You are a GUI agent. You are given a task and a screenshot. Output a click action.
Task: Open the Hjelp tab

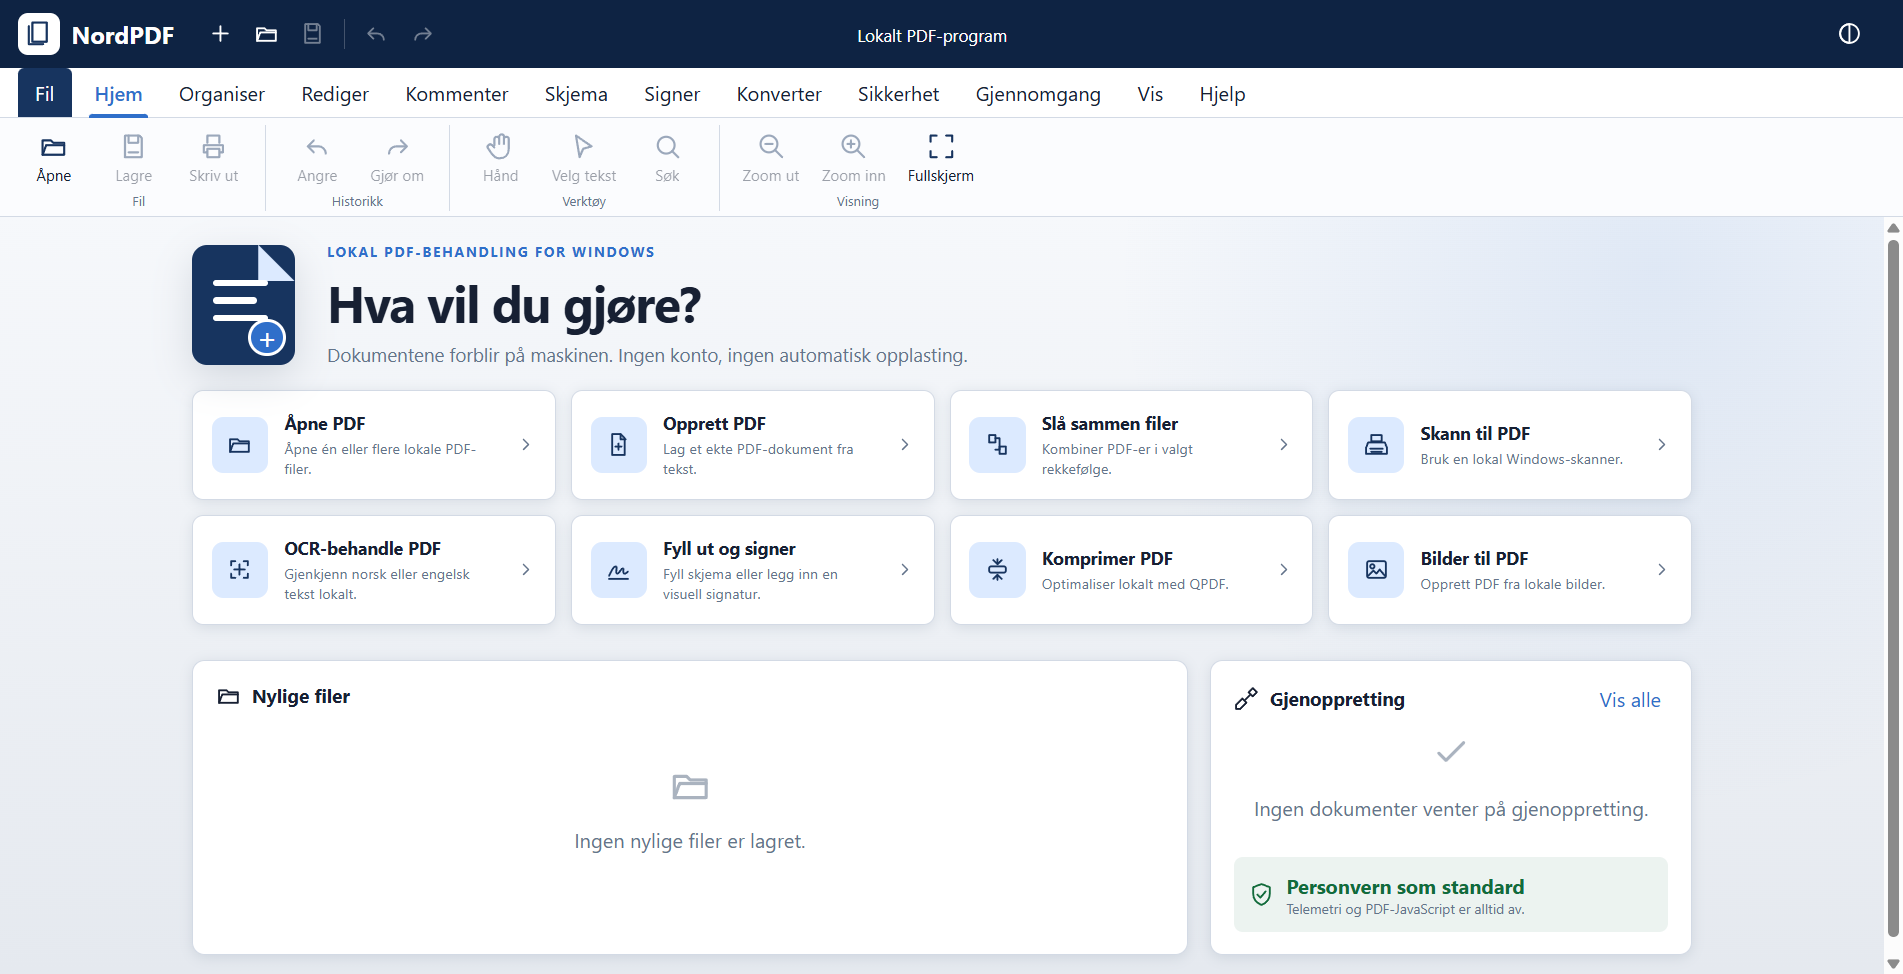[x=1222, y=93]
